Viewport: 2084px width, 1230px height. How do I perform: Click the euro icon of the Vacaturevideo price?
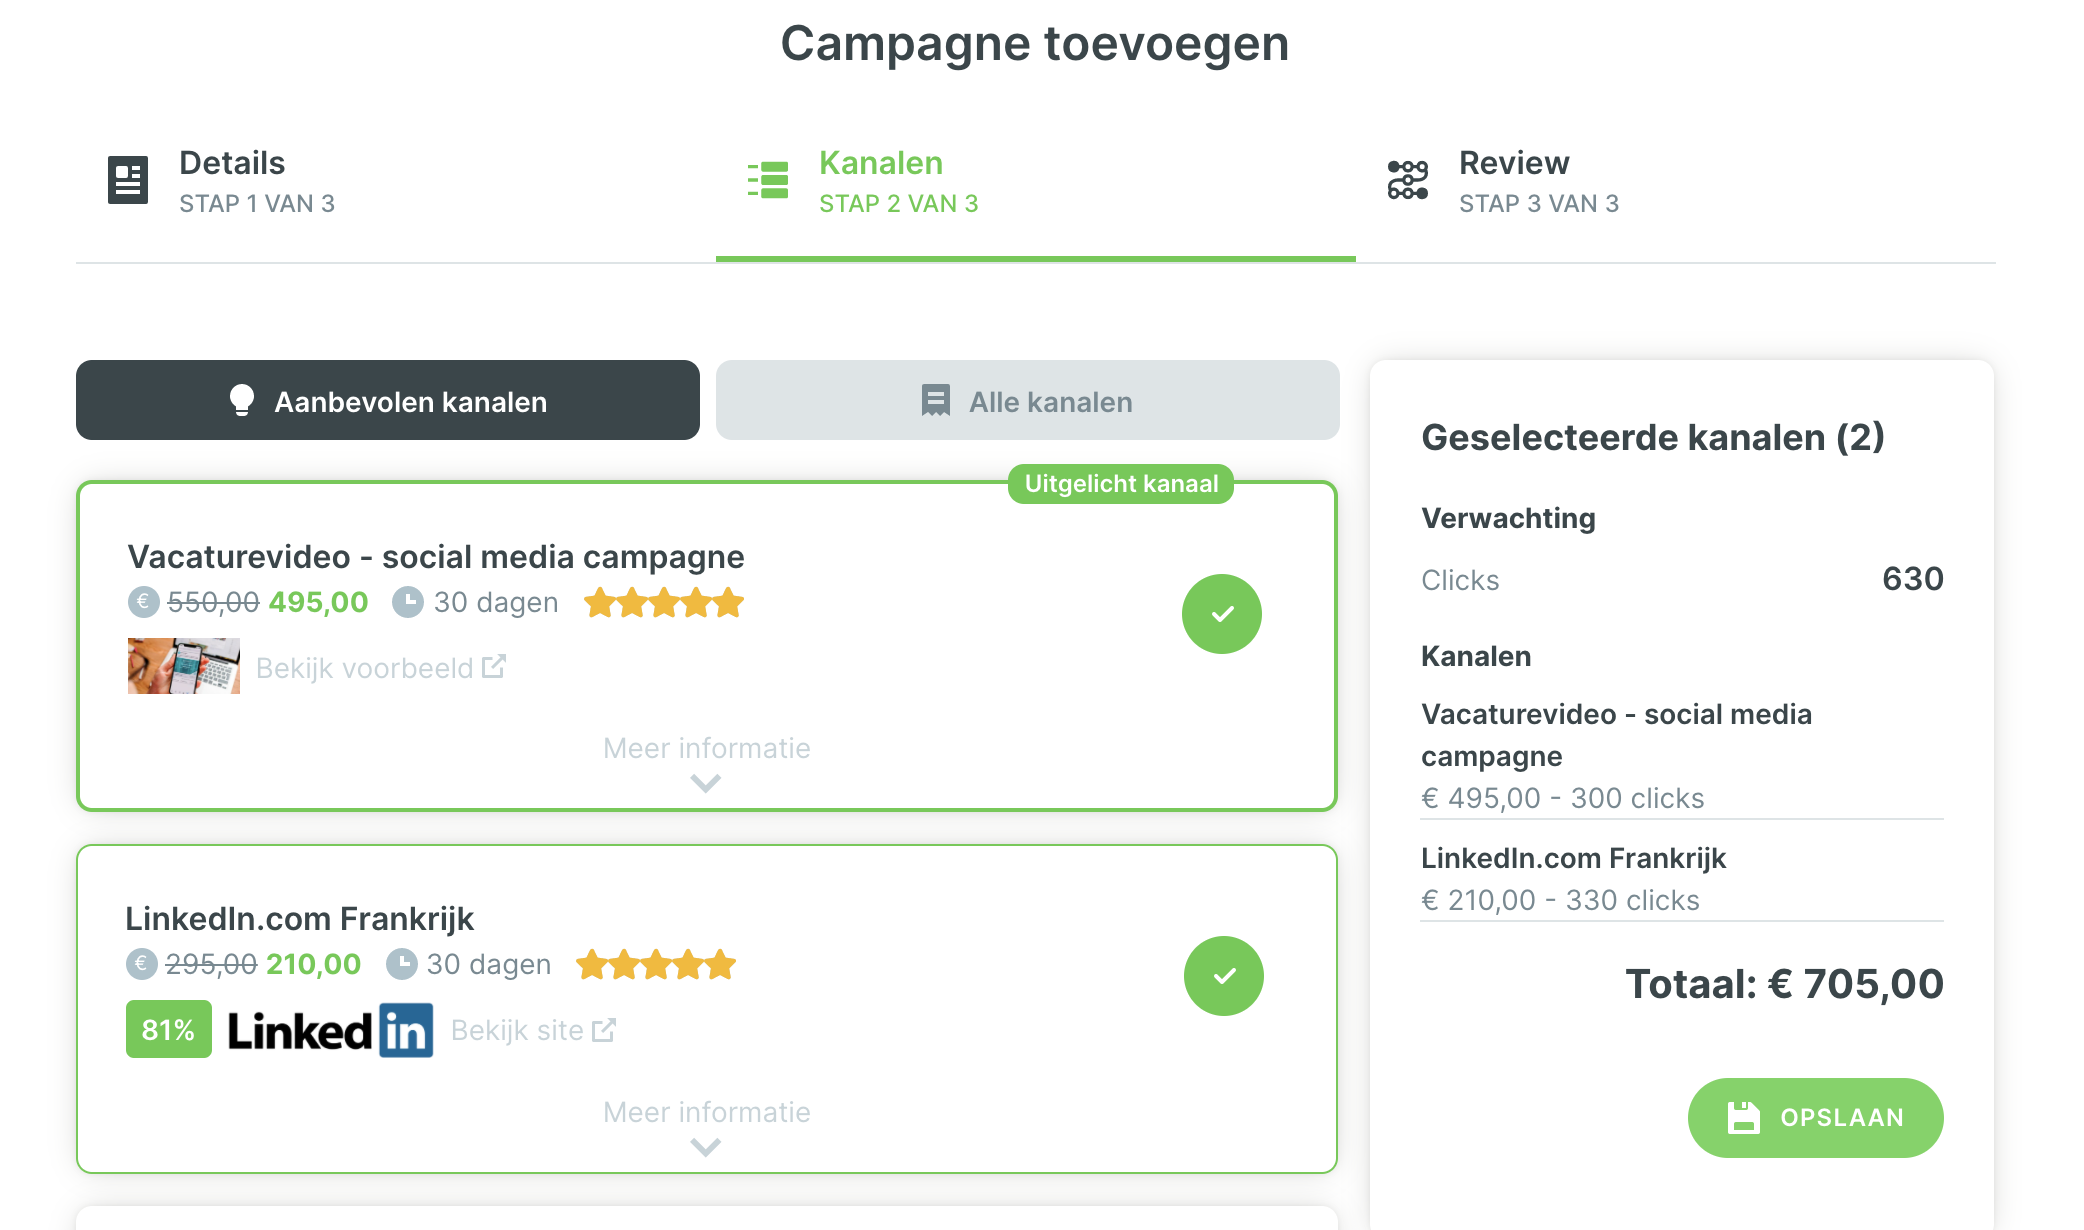[143, 602]
